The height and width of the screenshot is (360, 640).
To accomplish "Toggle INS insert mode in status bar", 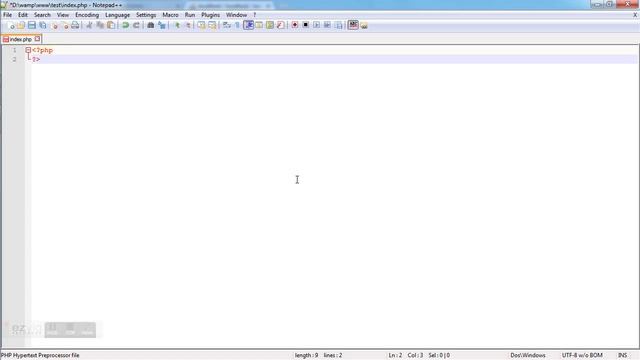I will click(x=622, y=355).
